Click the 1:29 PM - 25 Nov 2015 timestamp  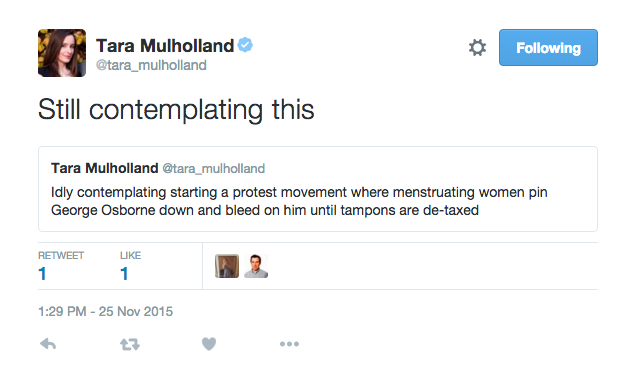tap(105, 312)
